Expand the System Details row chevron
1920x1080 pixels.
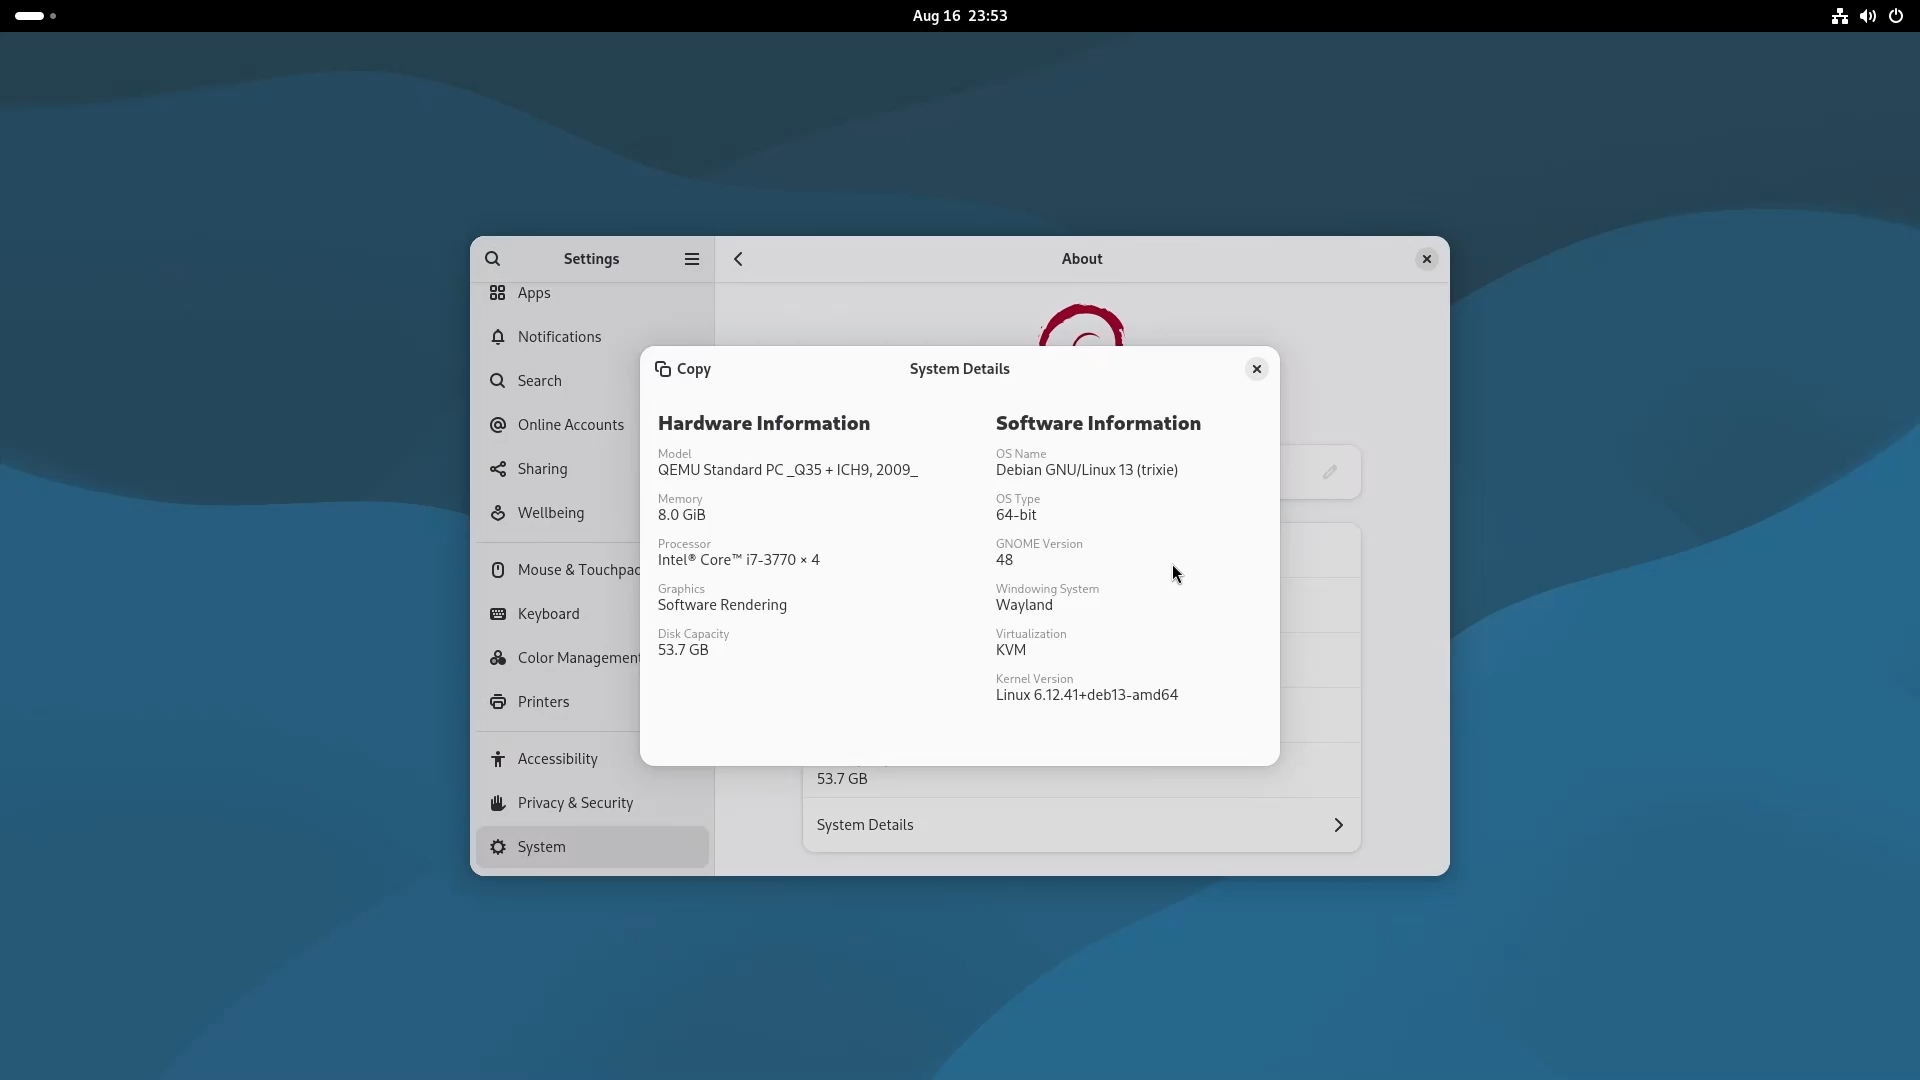(x=1337, y=825)
